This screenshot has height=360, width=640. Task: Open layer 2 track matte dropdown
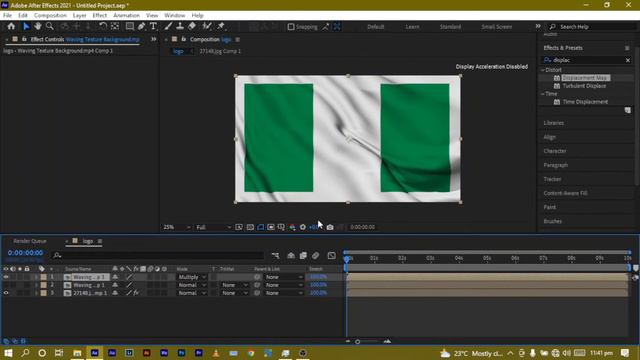(x=234, y=285)
